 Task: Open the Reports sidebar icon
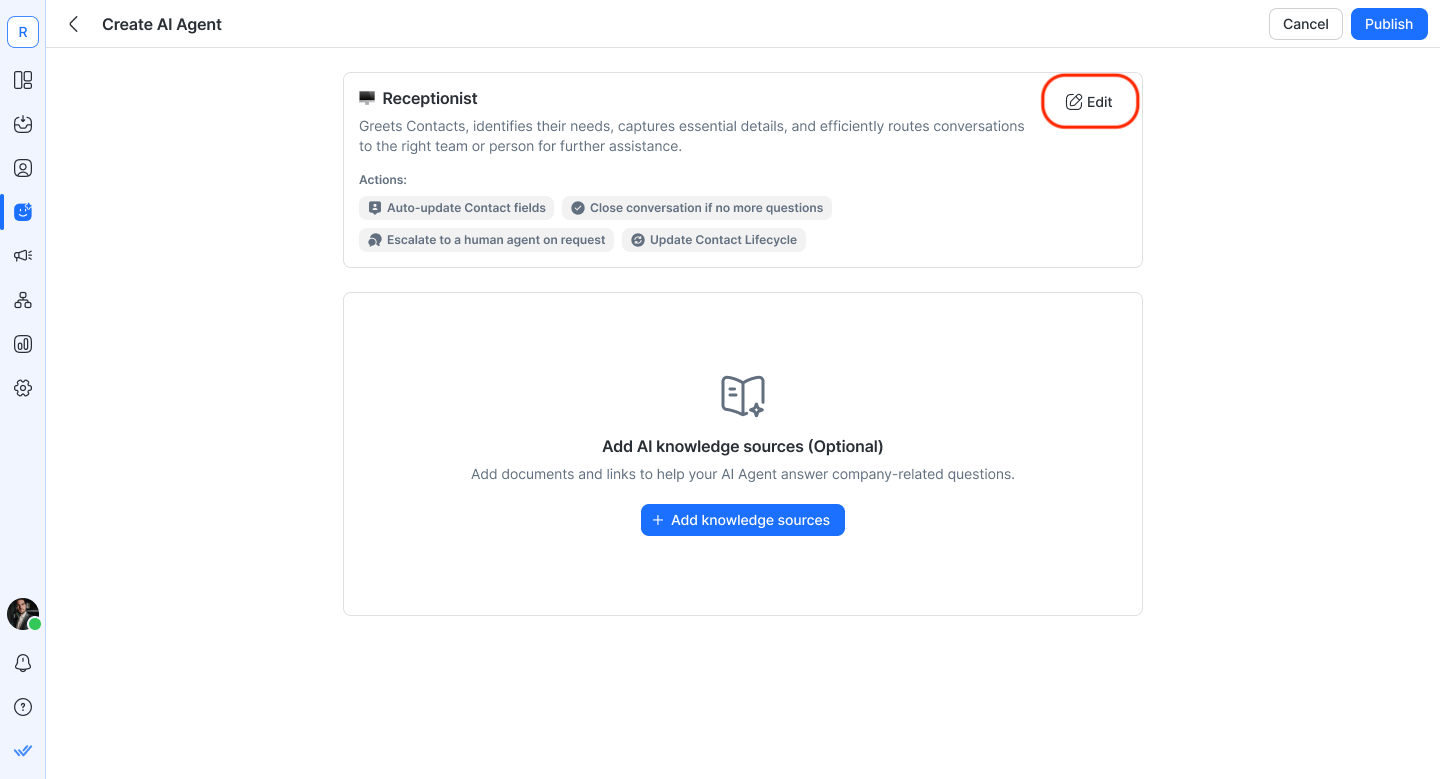point(23,344)
